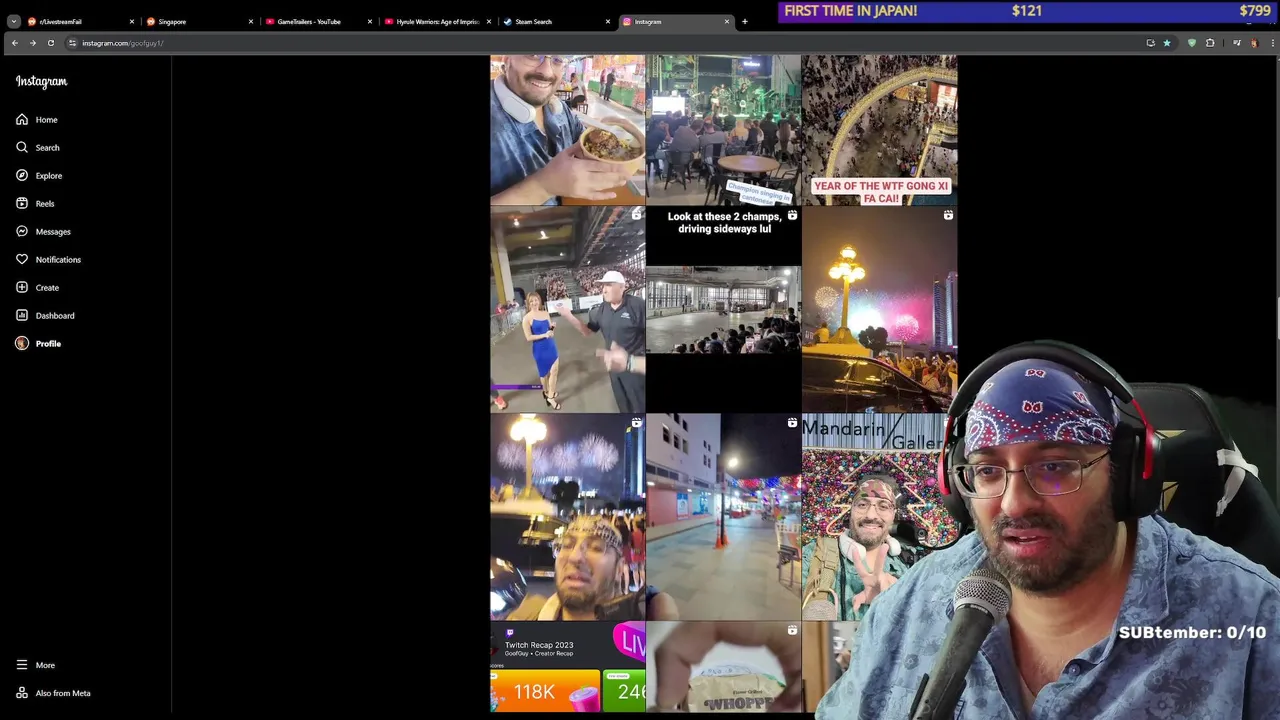
Task: Close the Singapore tab
Action: 251,21
